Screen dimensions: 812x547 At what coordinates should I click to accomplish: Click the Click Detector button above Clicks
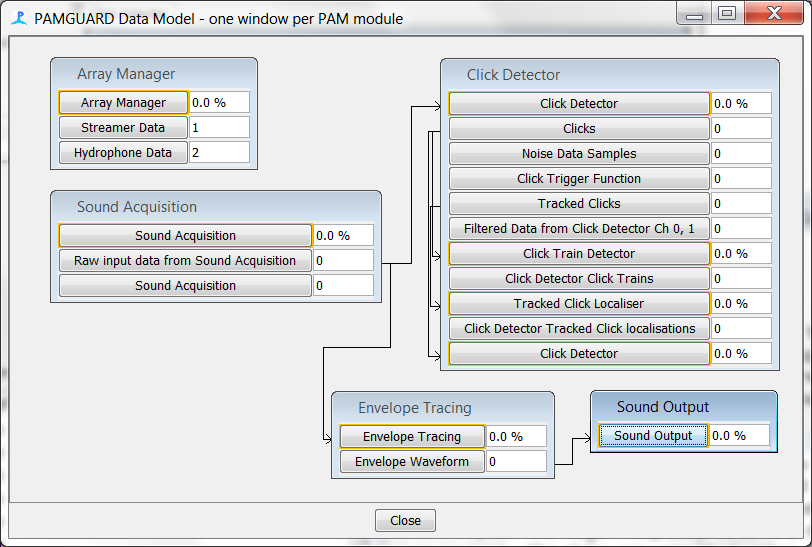click(x=579, y=104)
